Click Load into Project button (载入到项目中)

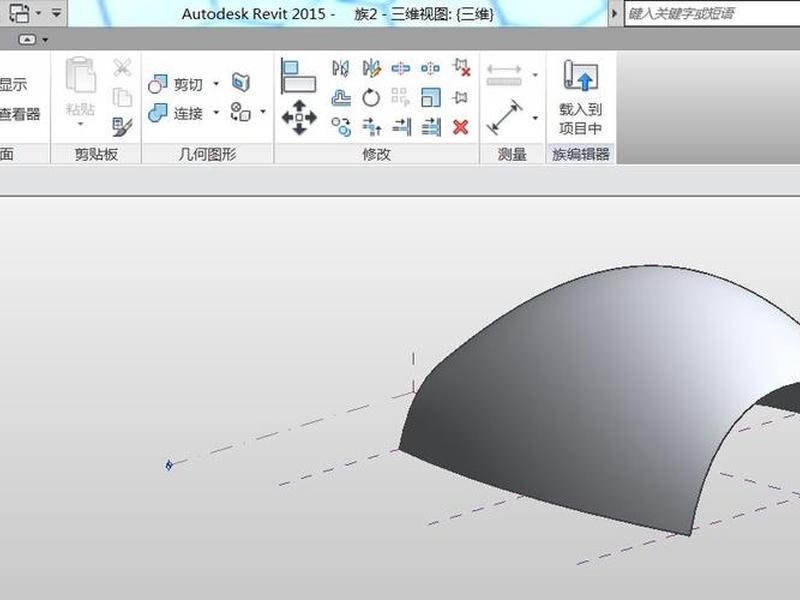point(580,97)
